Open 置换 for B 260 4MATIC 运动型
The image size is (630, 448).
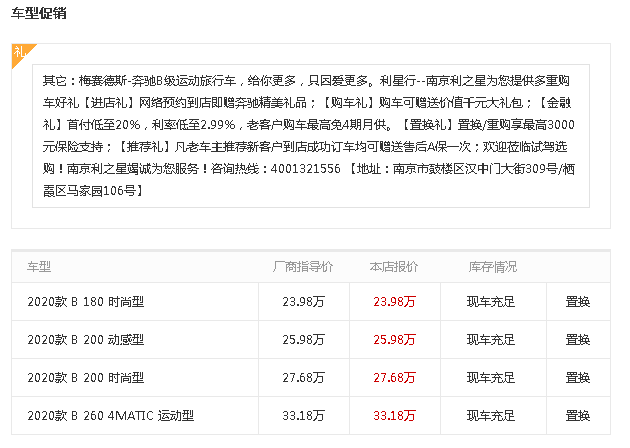point(577,416)
